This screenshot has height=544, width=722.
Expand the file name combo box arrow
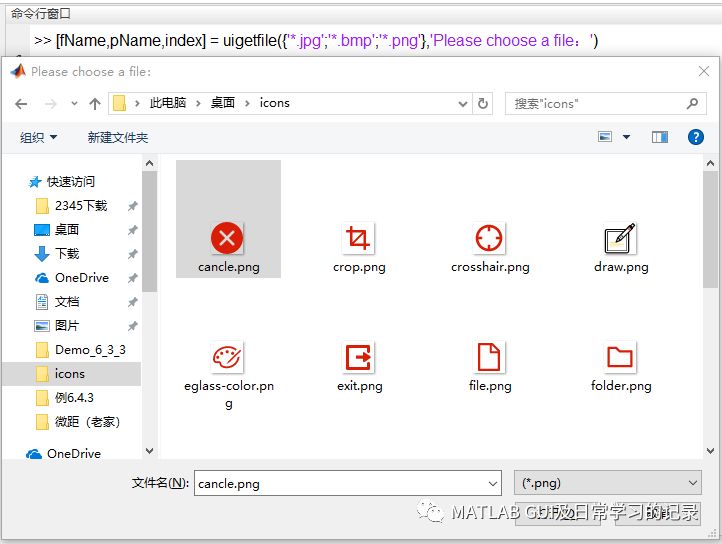[x=492, y=484]
